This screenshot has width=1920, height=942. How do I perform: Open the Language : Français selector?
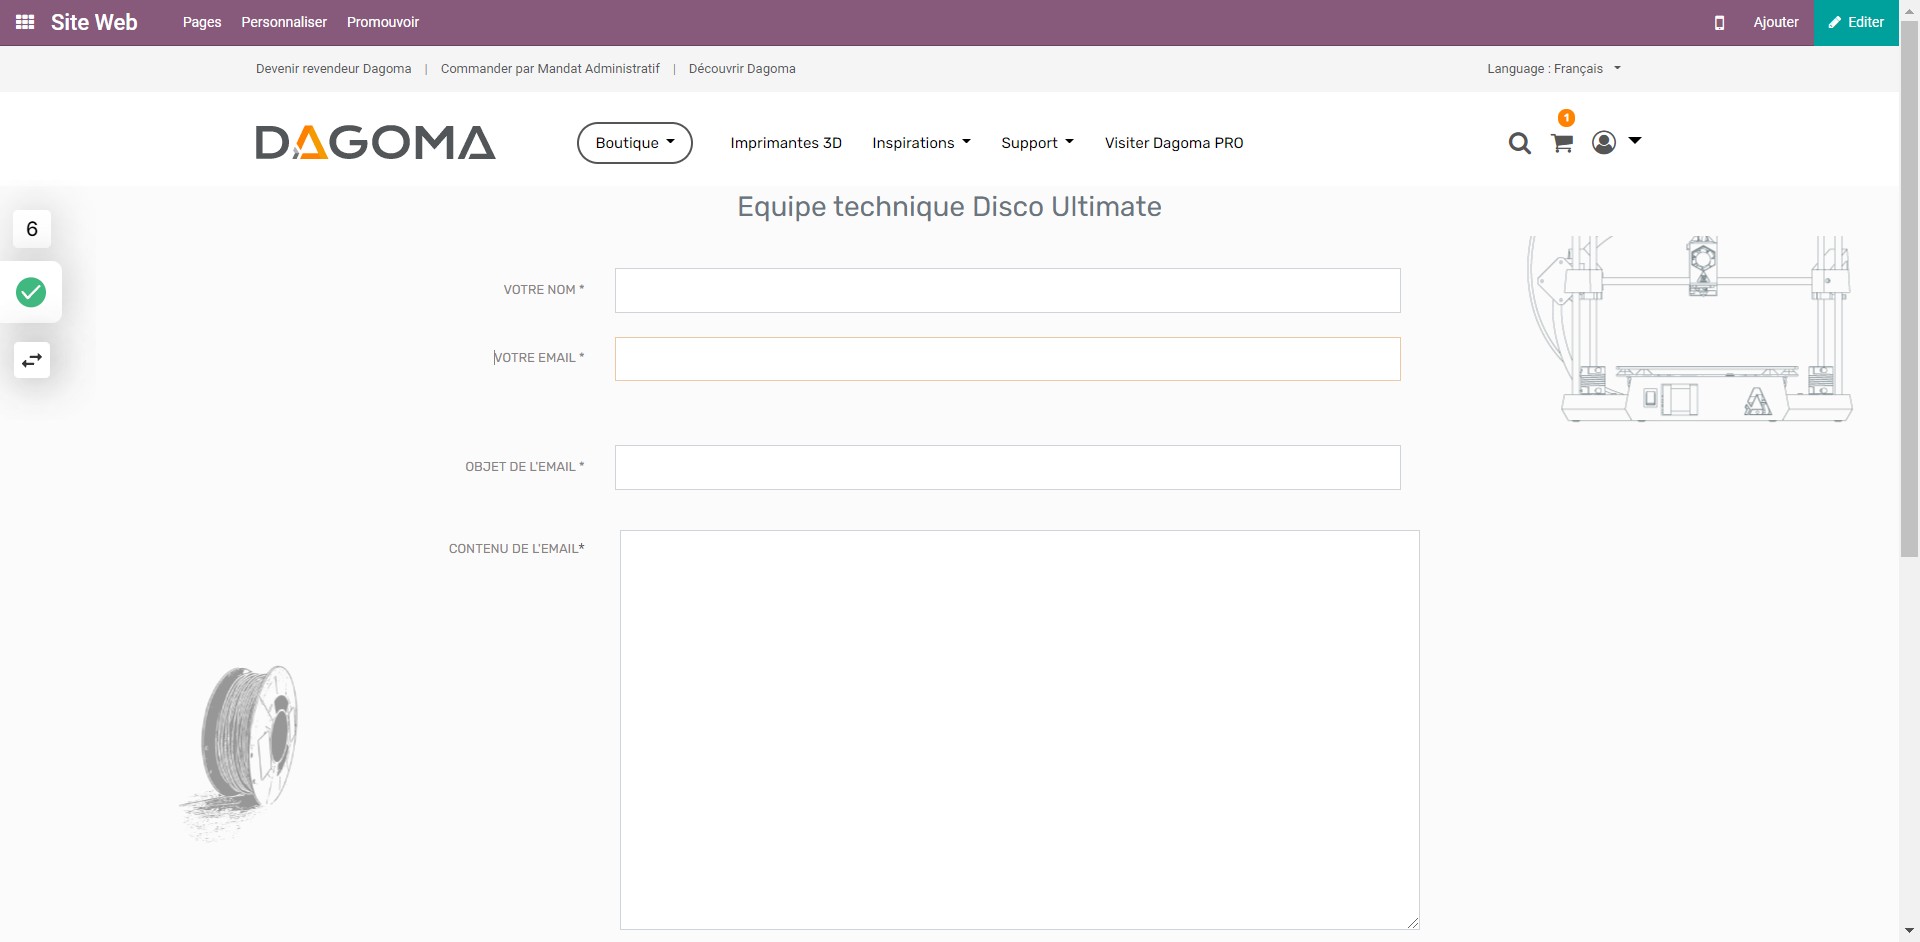[x=1553, y=69]
